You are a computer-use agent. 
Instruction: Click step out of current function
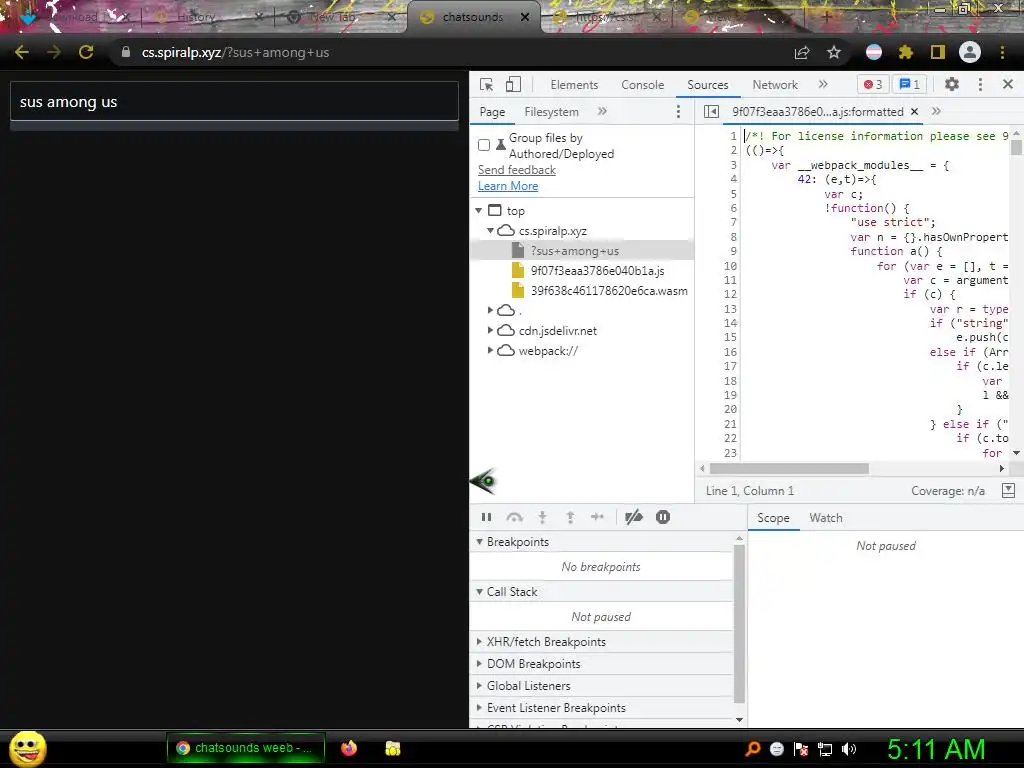point(570,517)
